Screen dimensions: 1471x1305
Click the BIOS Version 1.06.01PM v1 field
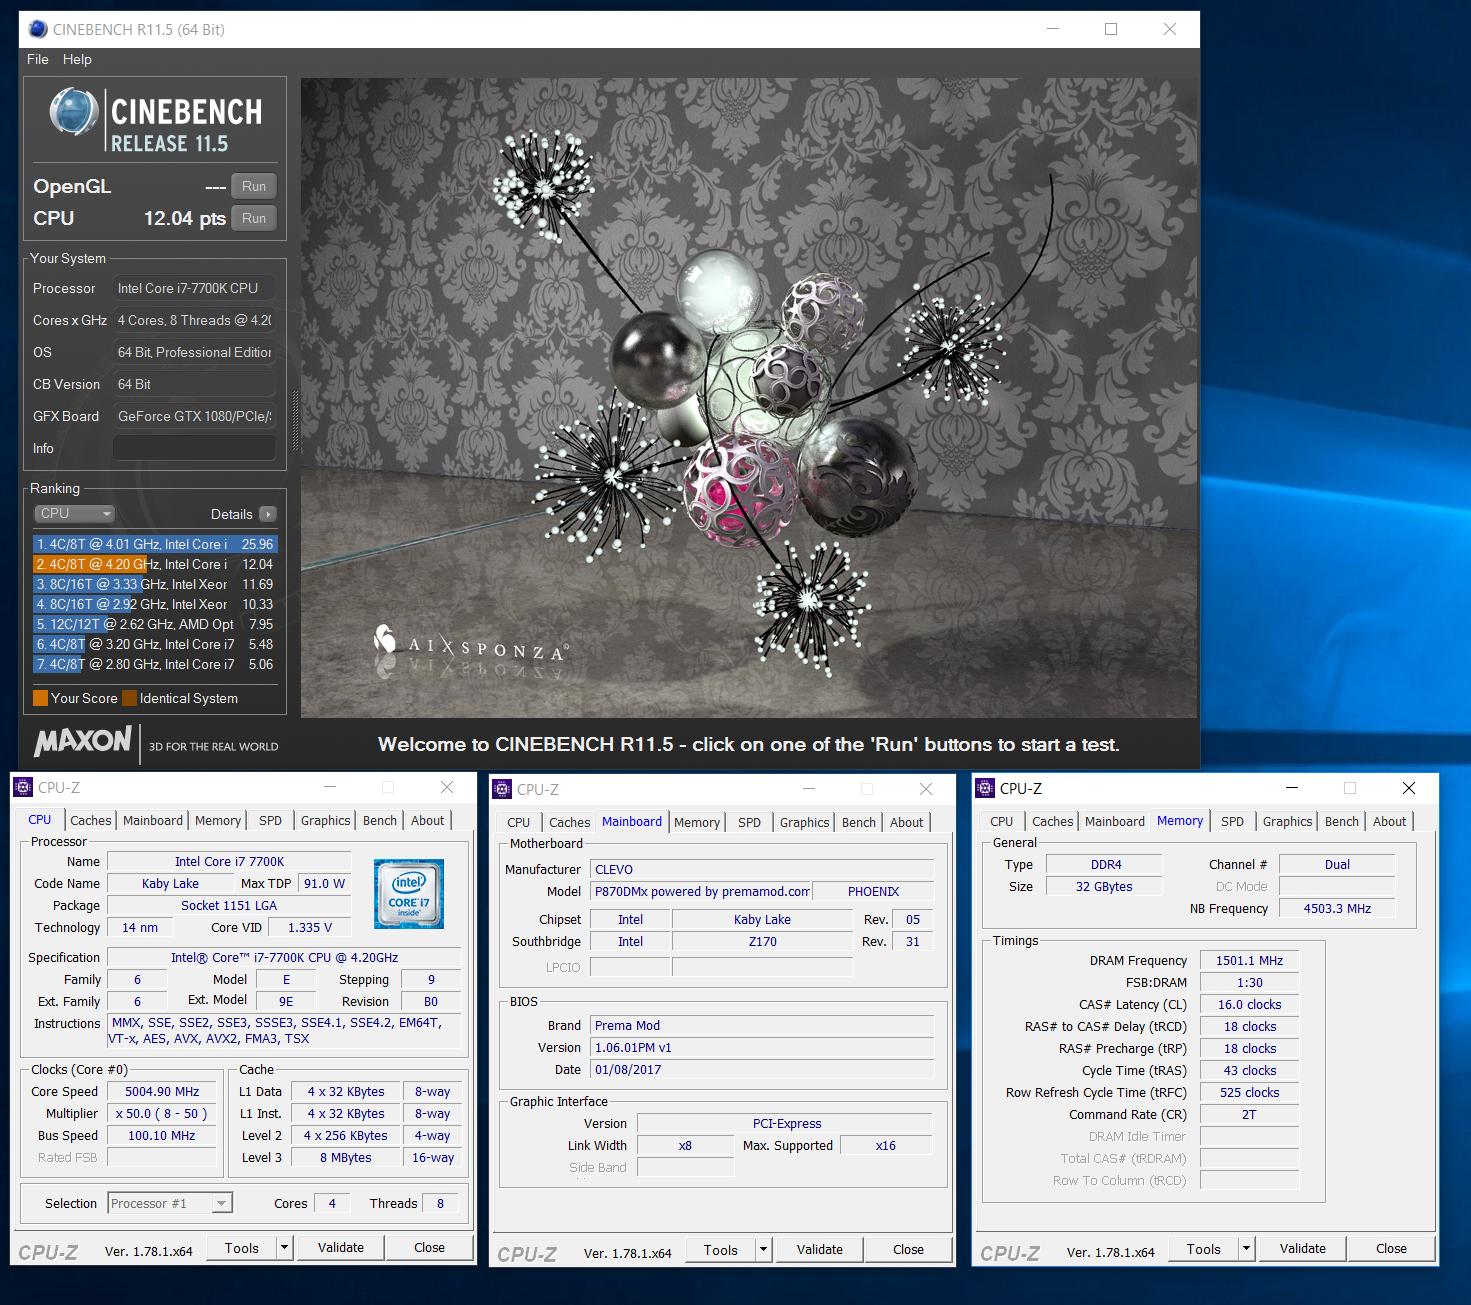(762, 1047)
